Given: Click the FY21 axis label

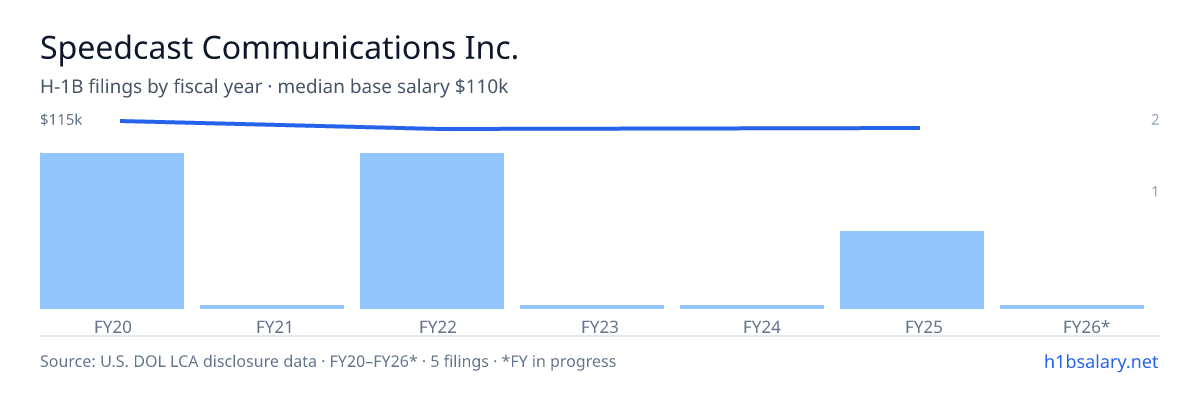Looking at the screenshot, I should coord(274,326).
